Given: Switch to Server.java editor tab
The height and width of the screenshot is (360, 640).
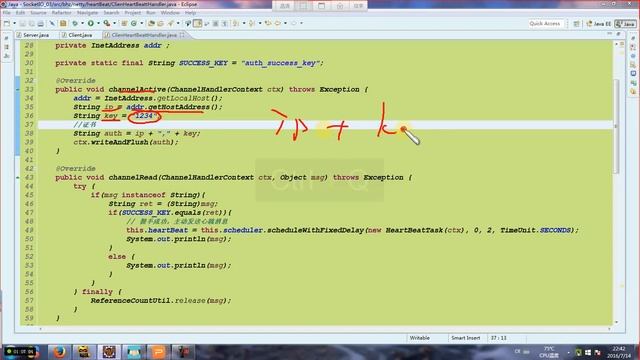Looking at the screenshot, I should (33, 35).
